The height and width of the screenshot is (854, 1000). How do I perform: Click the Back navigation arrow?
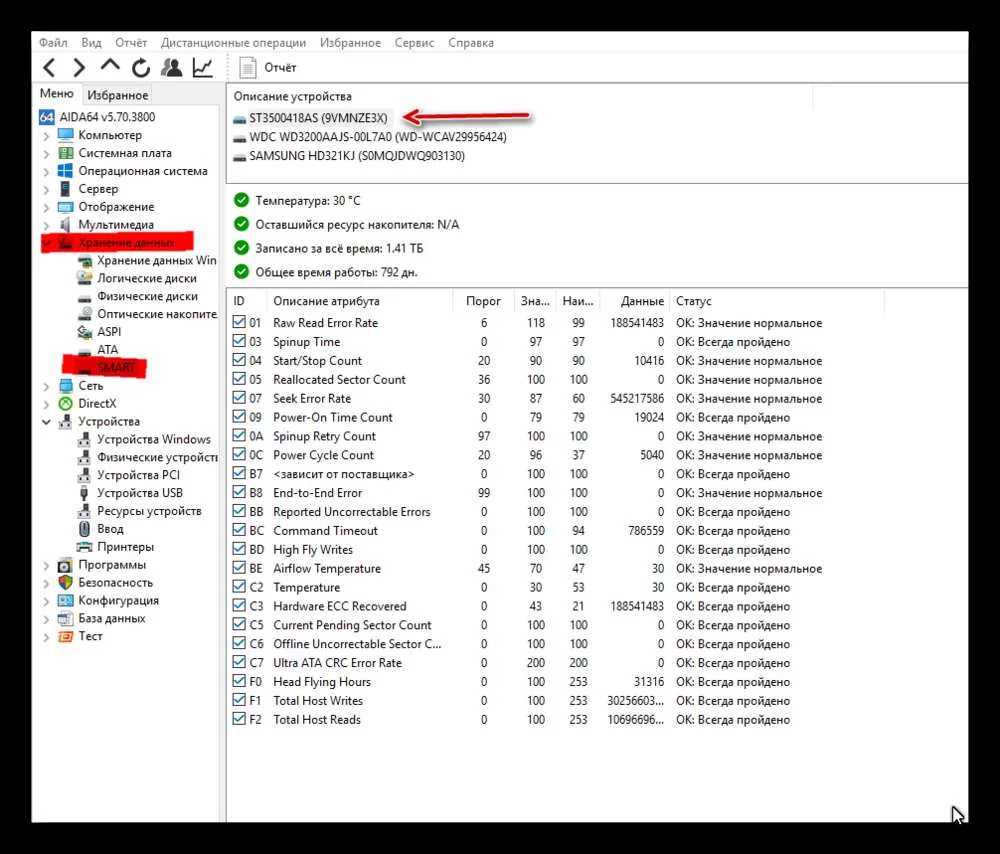(49, 68)
